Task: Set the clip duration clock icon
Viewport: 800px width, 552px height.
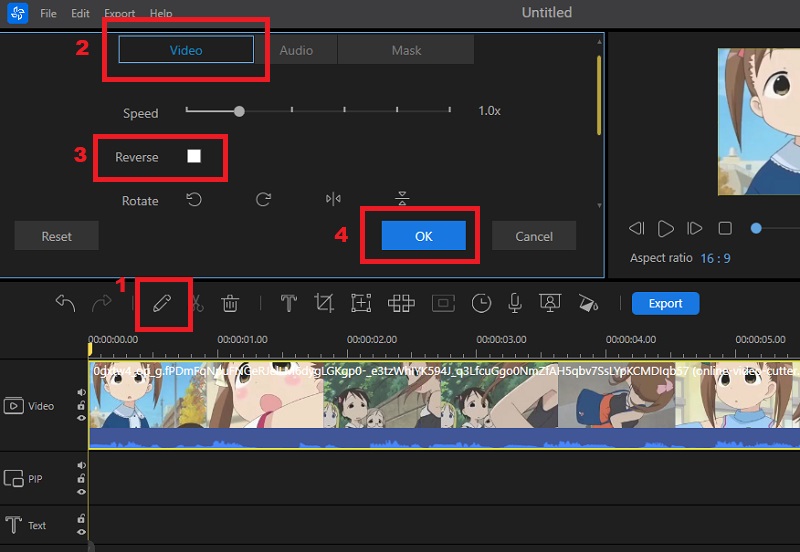Action: (481, 303)
